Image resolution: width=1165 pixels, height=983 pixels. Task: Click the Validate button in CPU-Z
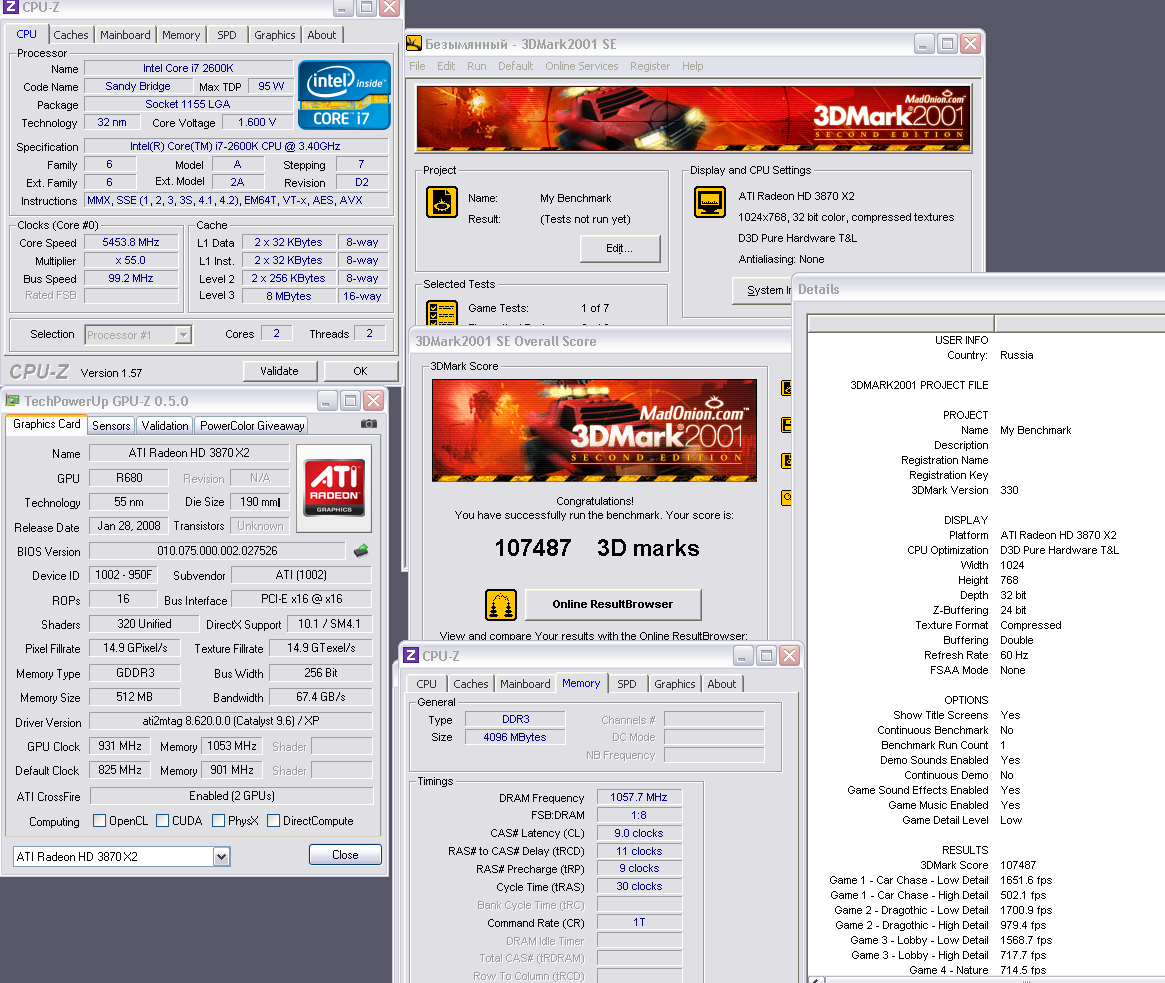click(279, 371)
